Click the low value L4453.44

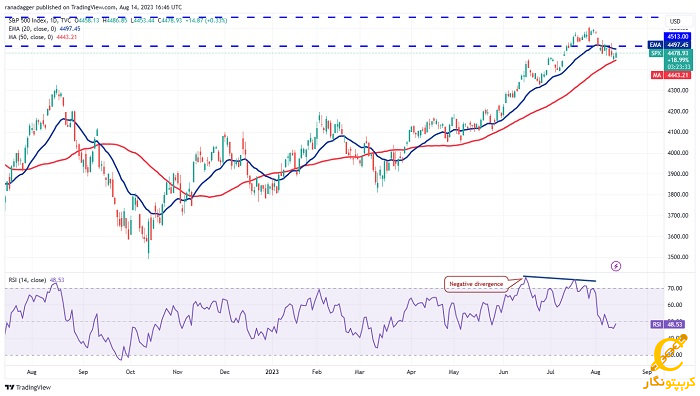coord(142,21)
